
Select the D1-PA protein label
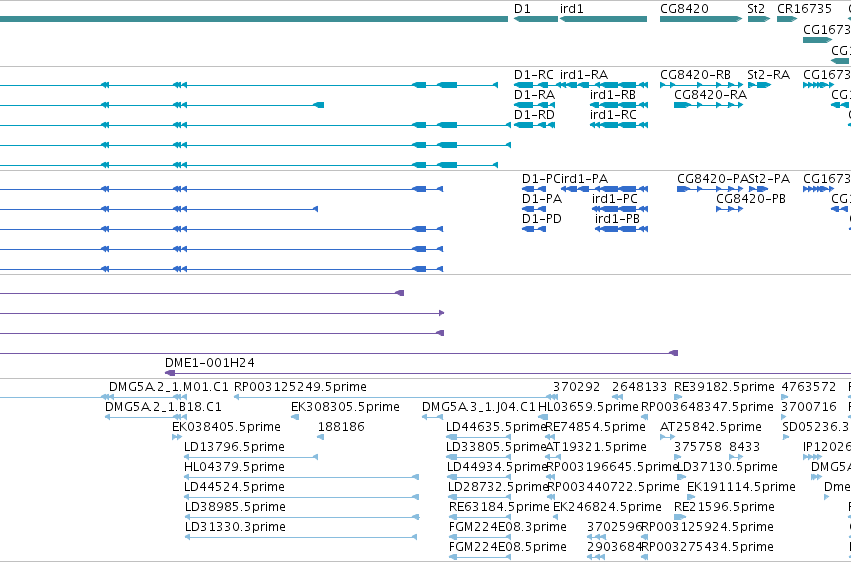tap(542, 199)
